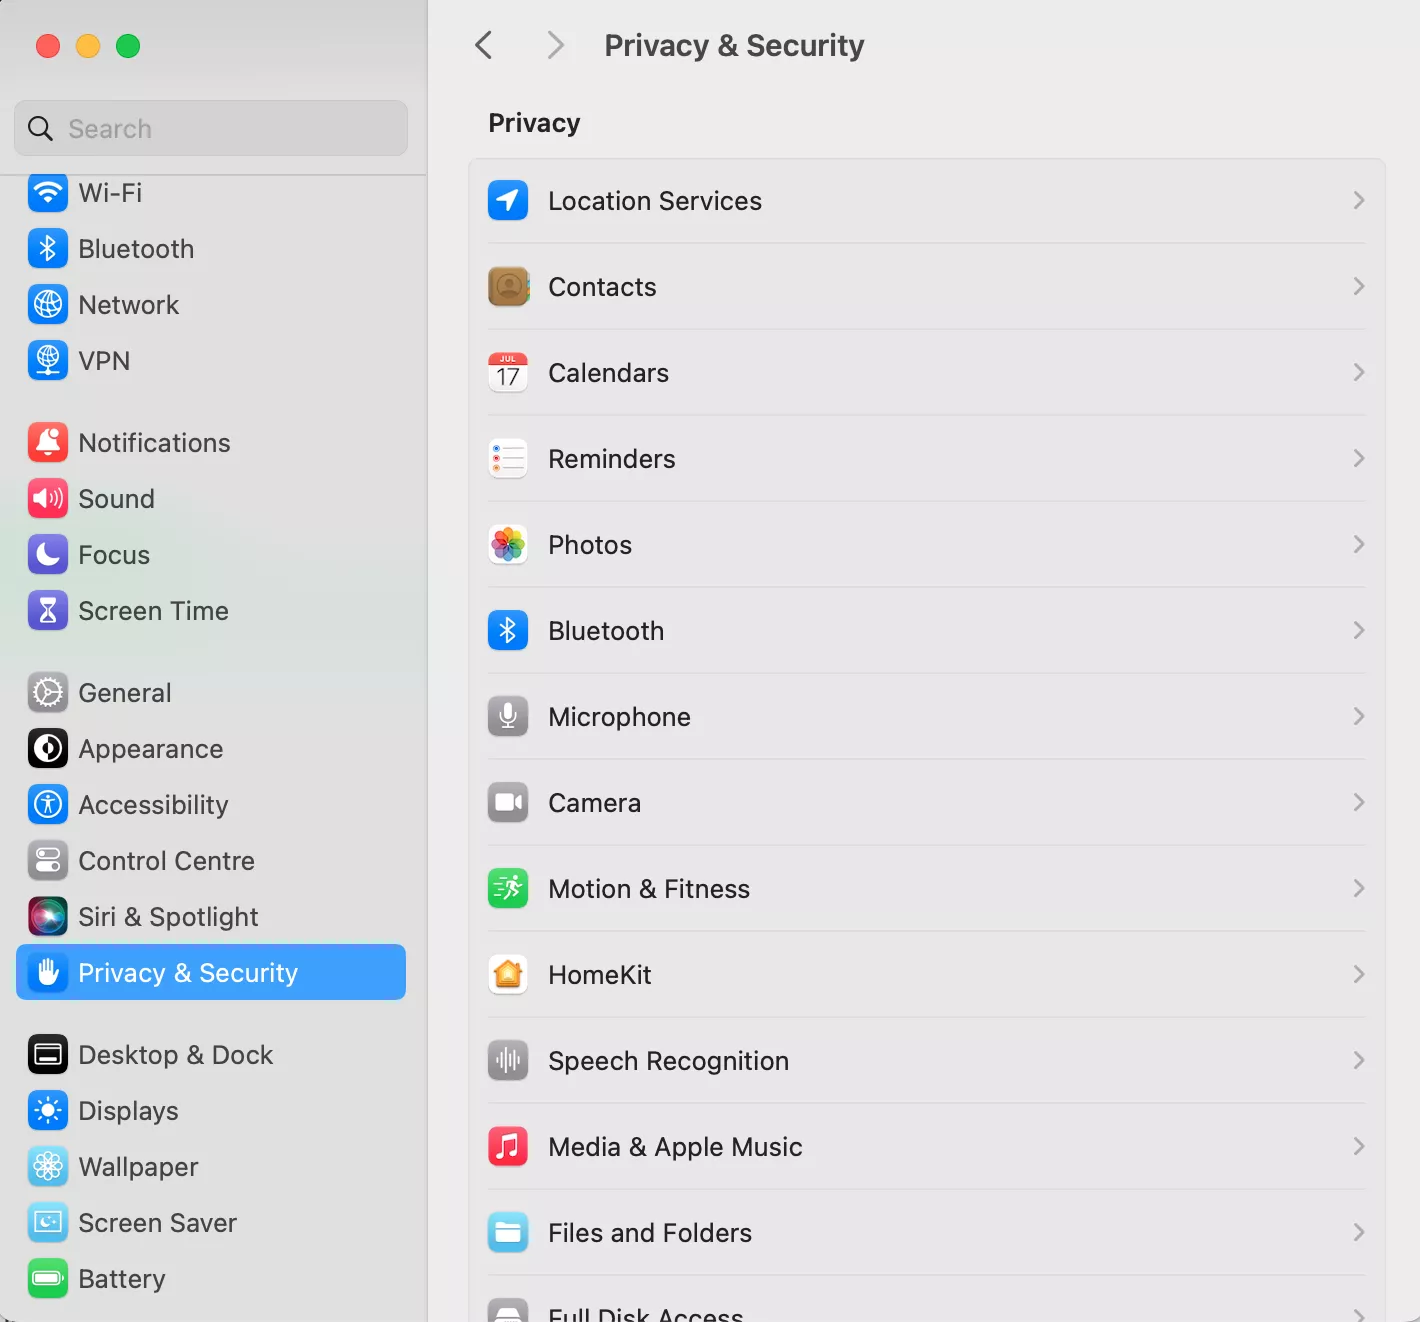Expand the Contacts row chevron
Image resolution: width=1420 pixels, height=1322 pixels.
[1358, 287]
